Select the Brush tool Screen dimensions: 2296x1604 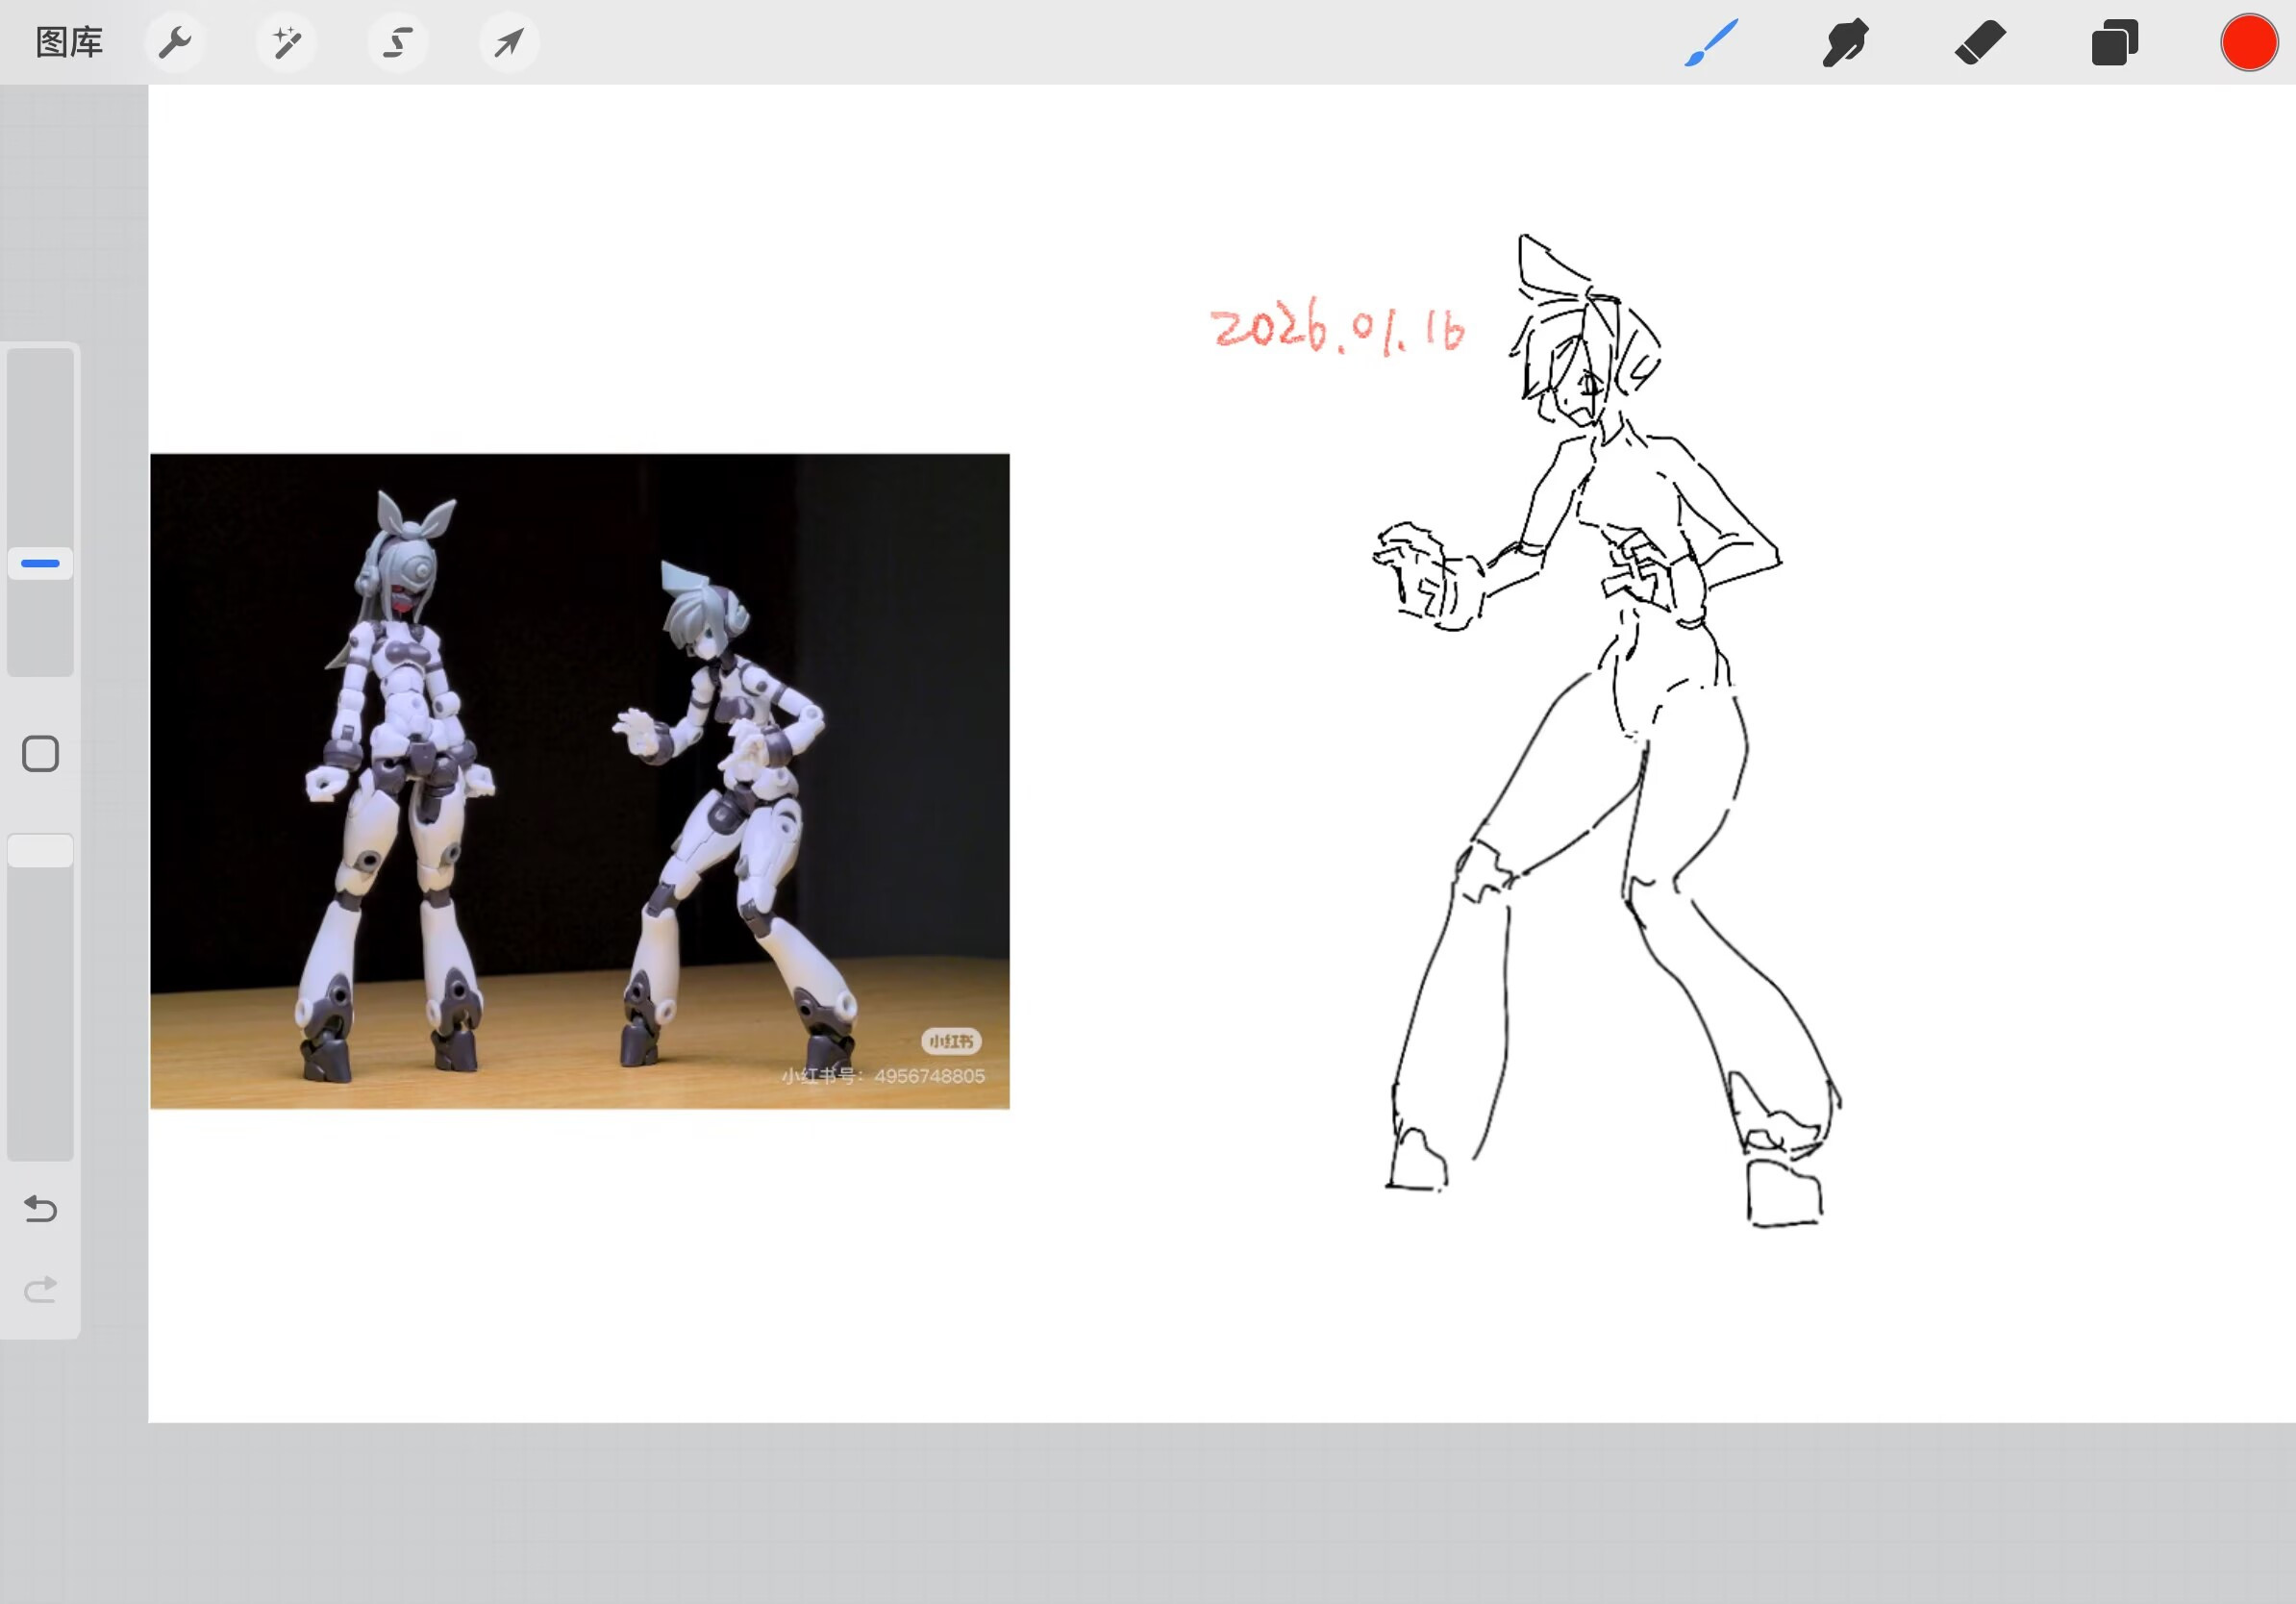pyautogui.click(x=1711, y=43)
